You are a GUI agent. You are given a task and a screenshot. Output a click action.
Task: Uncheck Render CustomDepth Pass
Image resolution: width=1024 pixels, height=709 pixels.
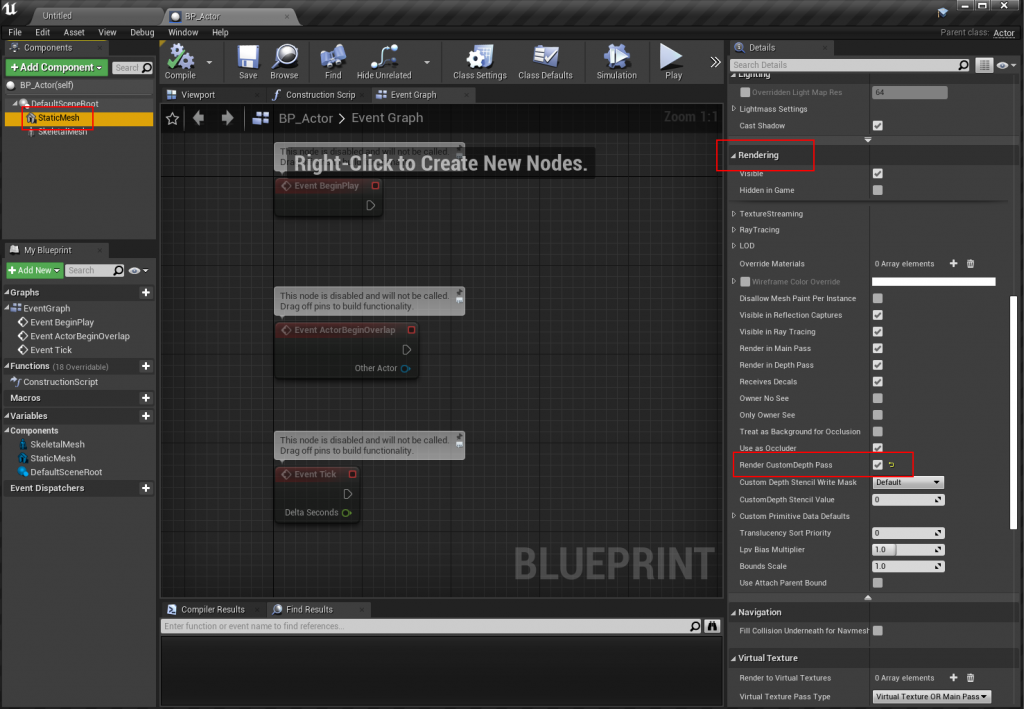pyautogui.click(x=878, y=465)
